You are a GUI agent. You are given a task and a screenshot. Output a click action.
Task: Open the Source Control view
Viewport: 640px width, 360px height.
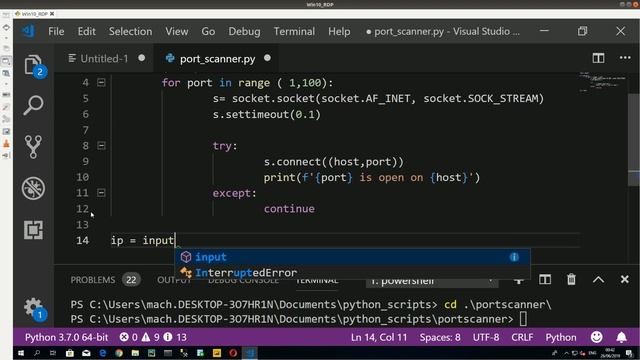pos(33,147)
